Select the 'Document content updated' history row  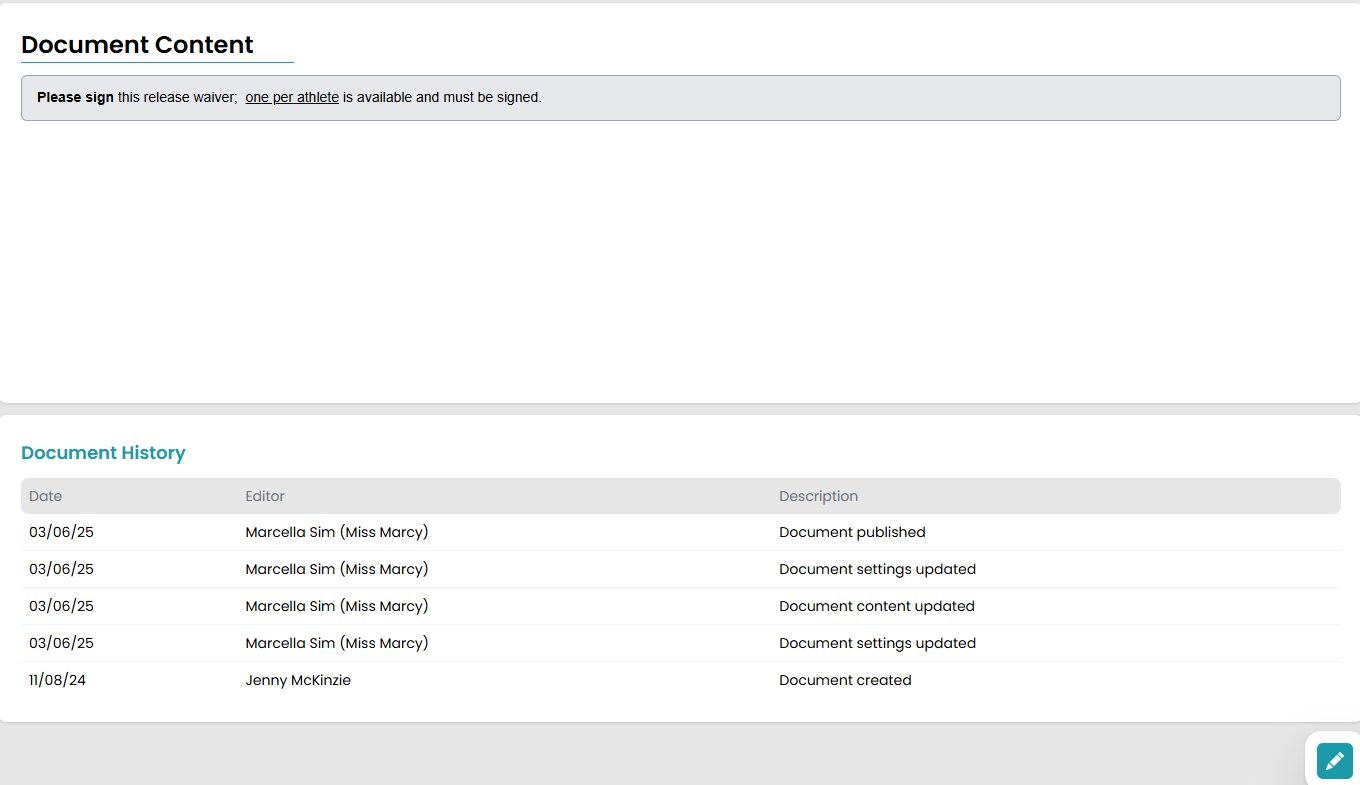pos(680,606)
